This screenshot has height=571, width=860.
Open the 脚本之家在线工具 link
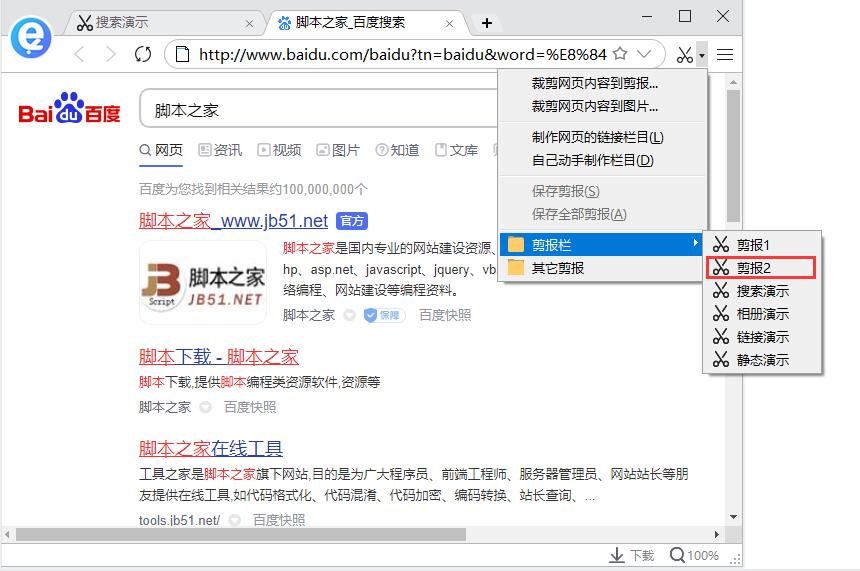click(211, 449)
